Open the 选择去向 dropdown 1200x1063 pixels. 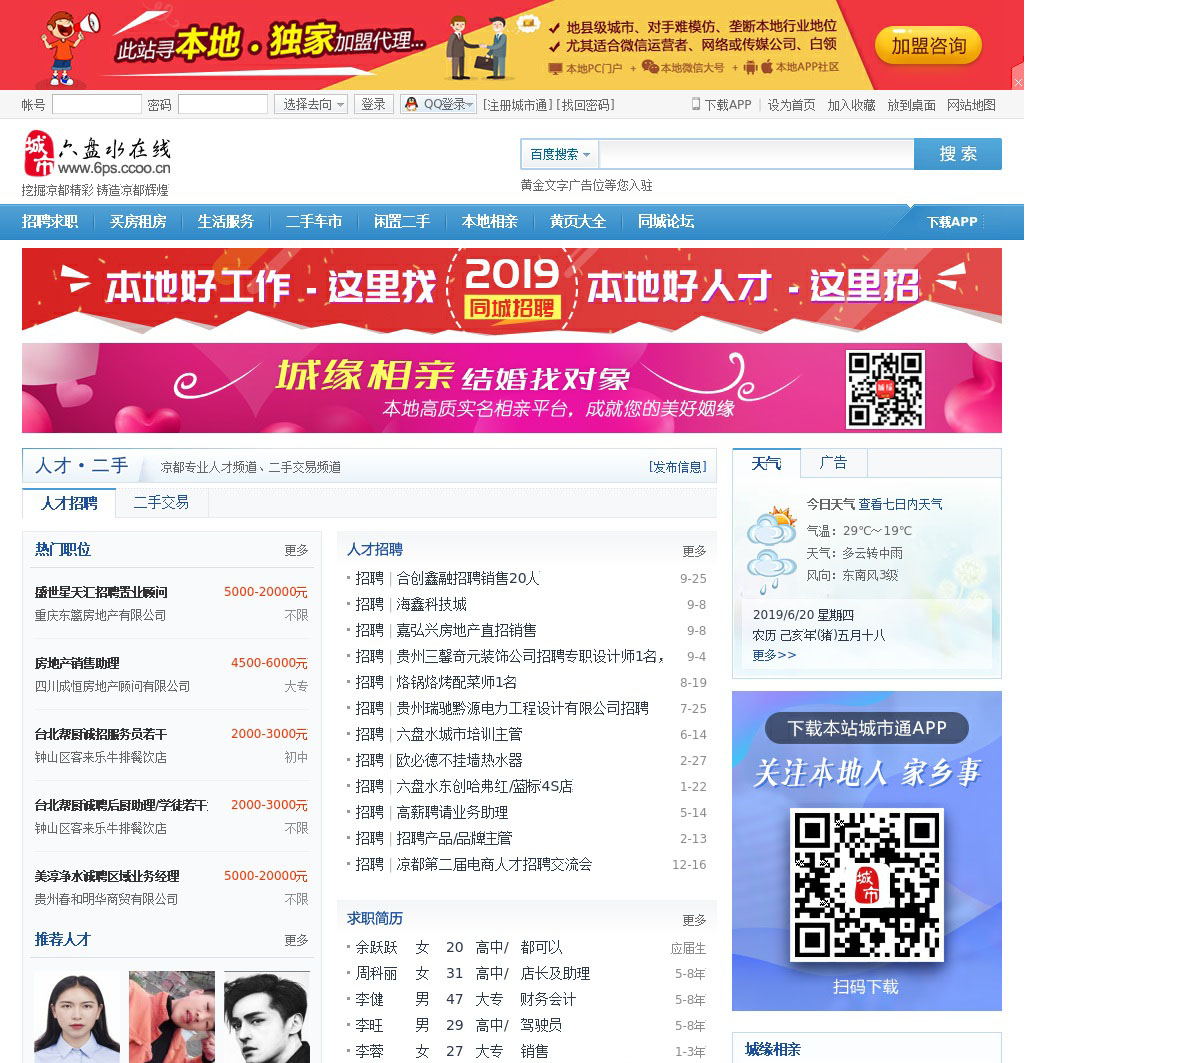click(313, 104)
